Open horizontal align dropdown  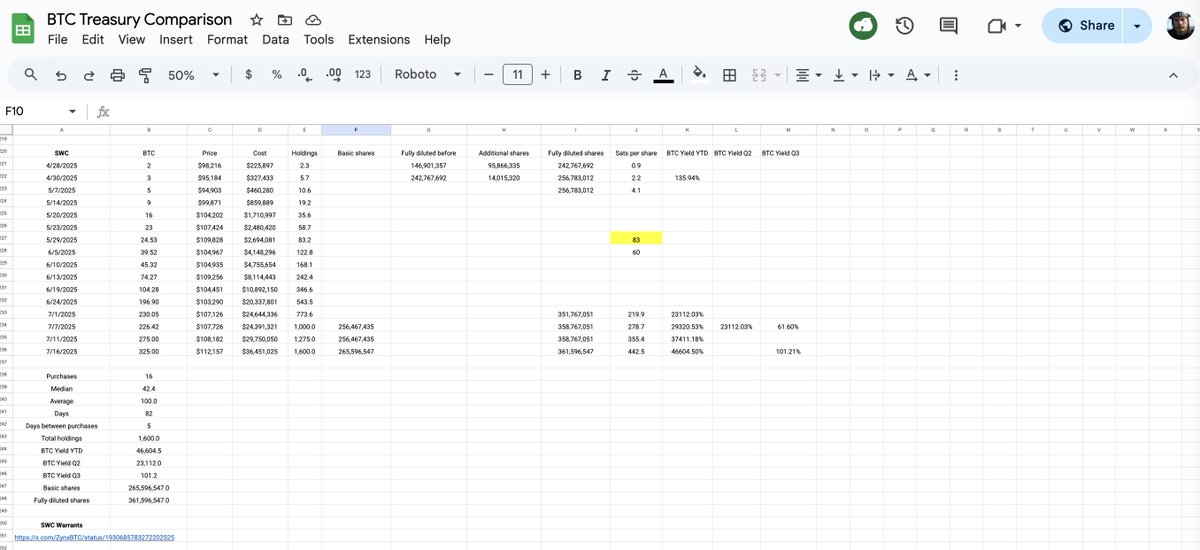(807, 75)
